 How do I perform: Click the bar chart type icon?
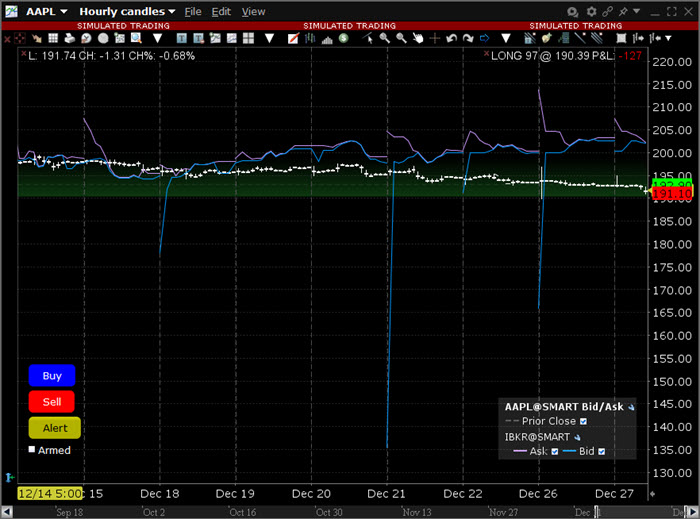(309, 38)
